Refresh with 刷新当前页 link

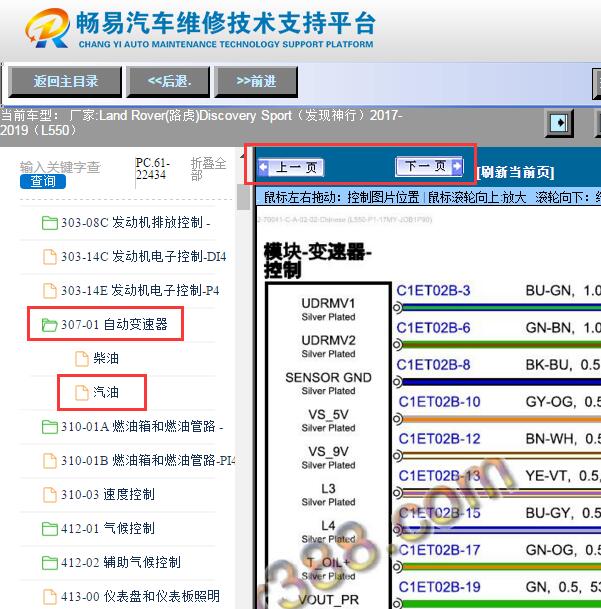coord(515,172)
